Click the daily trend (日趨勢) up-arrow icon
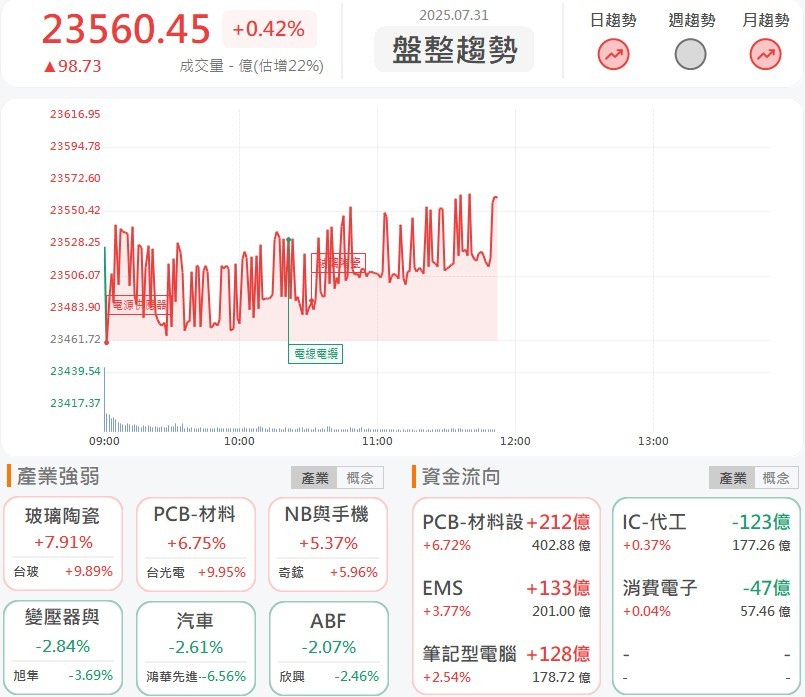Screen dimensions: 805x697 pos(613,54)
